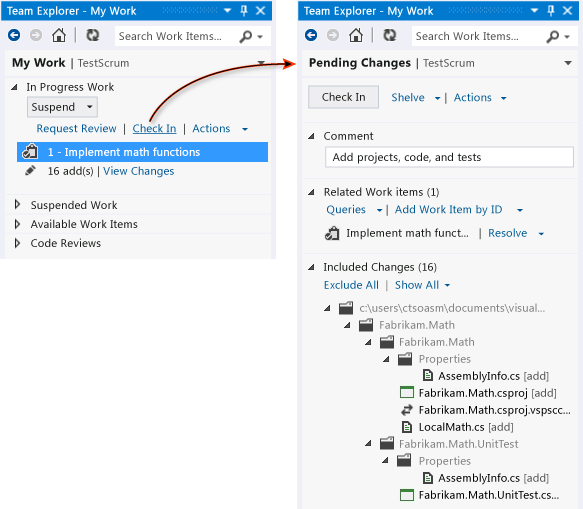This screenshot has width=583, height=509.
Task: Click Queries link
Action: 346,210
